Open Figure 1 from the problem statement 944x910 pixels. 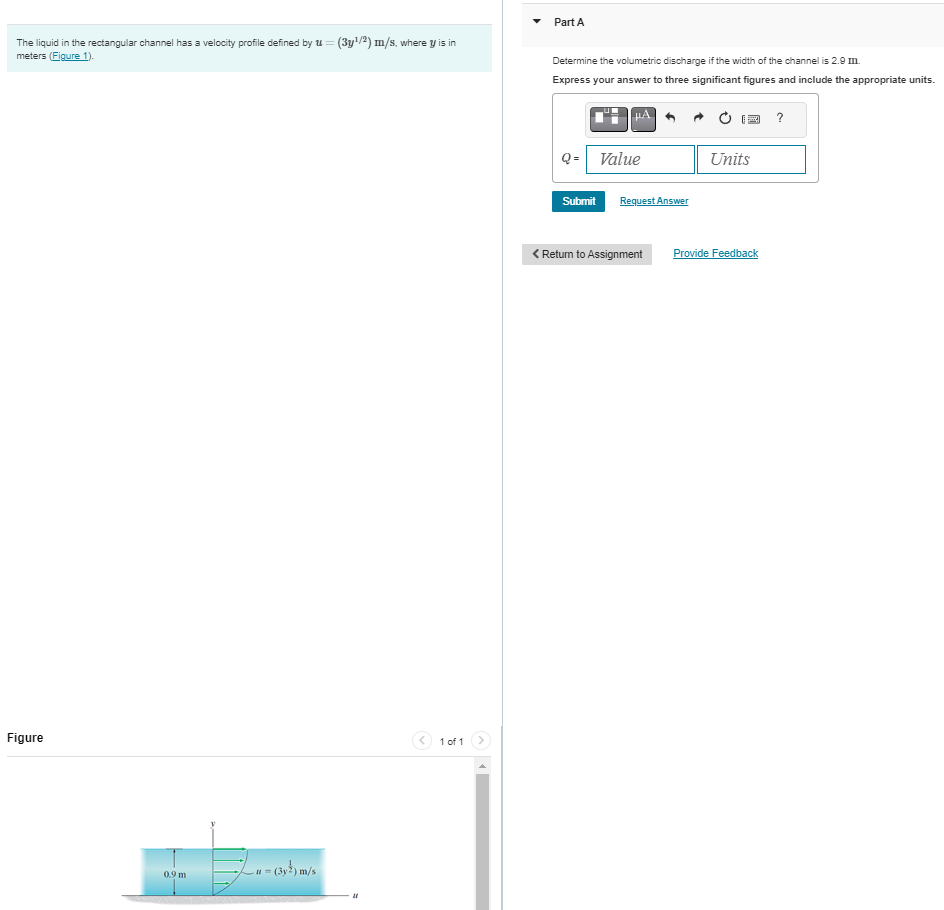click(68, 55)
